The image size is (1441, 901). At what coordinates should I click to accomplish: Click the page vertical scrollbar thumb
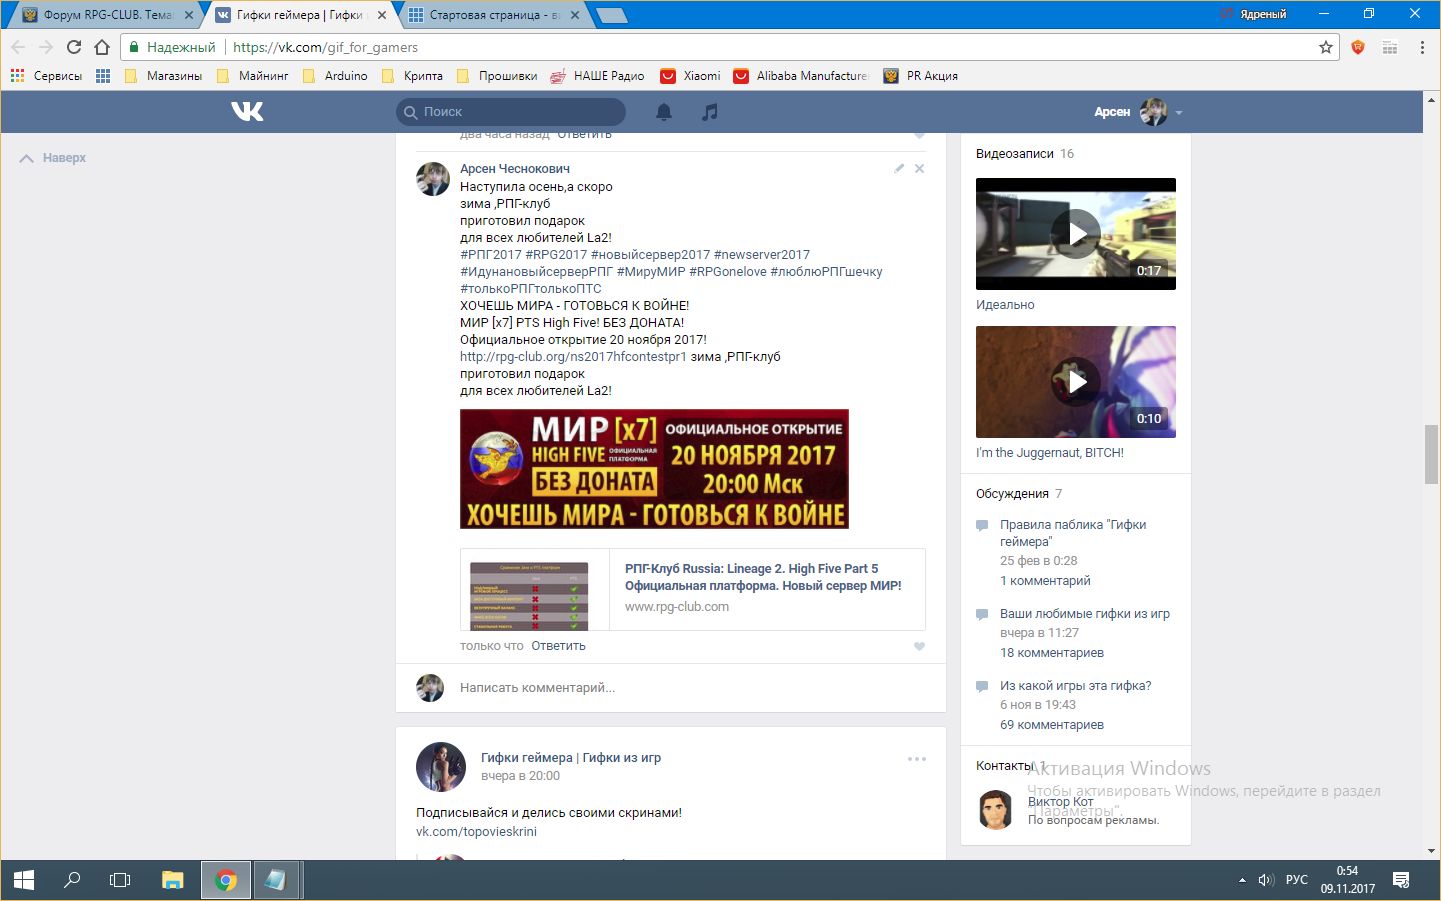(1432, 455)
